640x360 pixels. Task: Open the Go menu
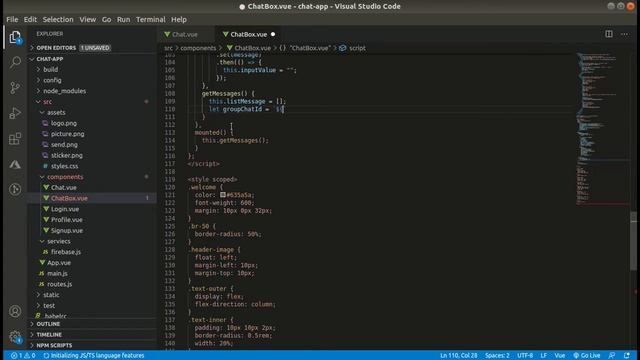click(107, 20)
